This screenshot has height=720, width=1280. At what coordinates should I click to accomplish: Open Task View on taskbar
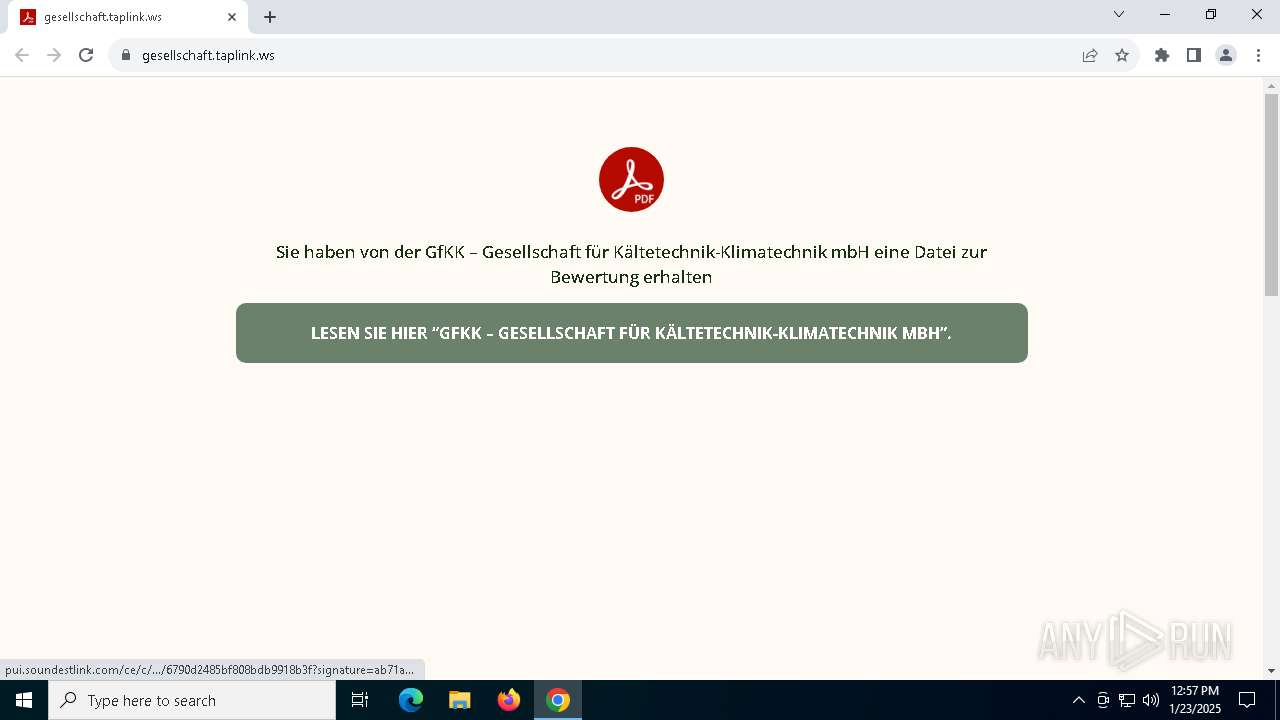pyautogui.click(x=361, y=700)
